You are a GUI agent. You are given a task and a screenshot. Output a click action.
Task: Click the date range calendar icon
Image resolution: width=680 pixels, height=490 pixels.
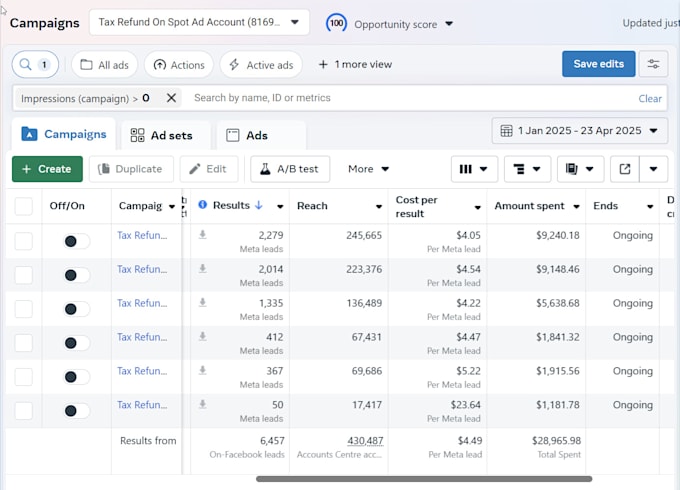pyautogui.click(x=507, y=131)
